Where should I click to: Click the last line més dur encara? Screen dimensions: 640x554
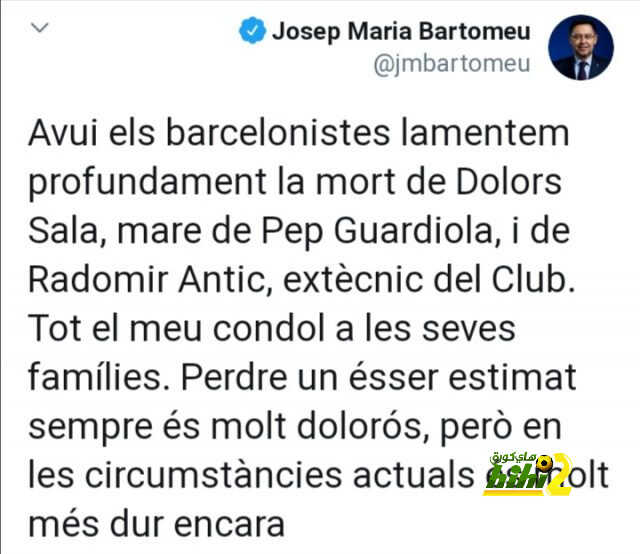pos(156,525)
